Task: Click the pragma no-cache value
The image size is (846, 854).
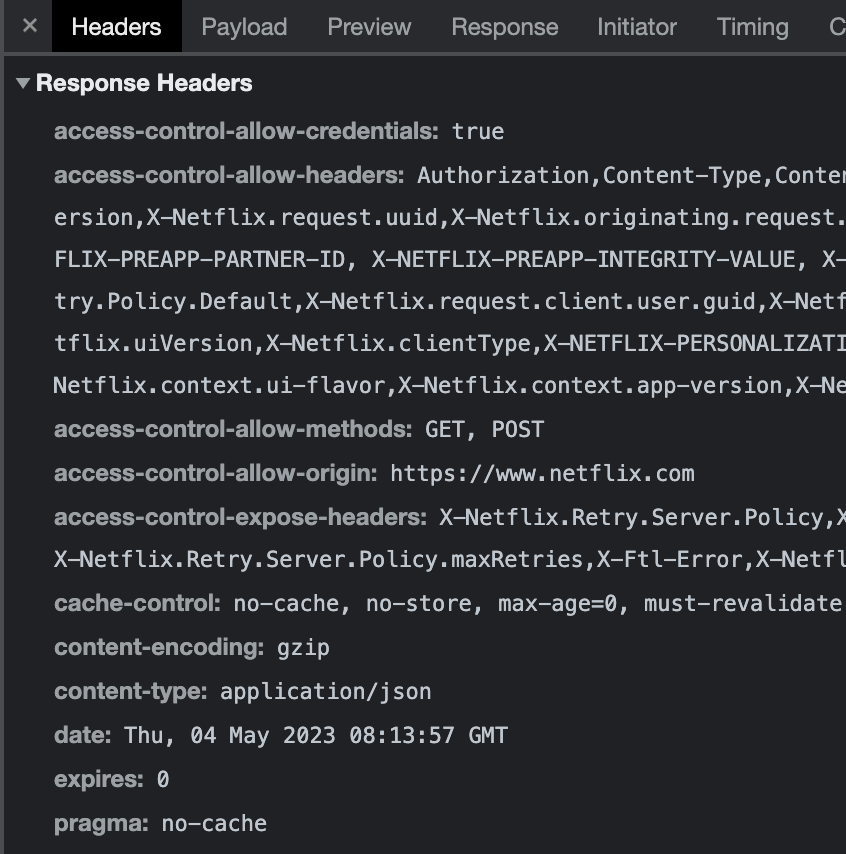Action: (x=216, y=823)
